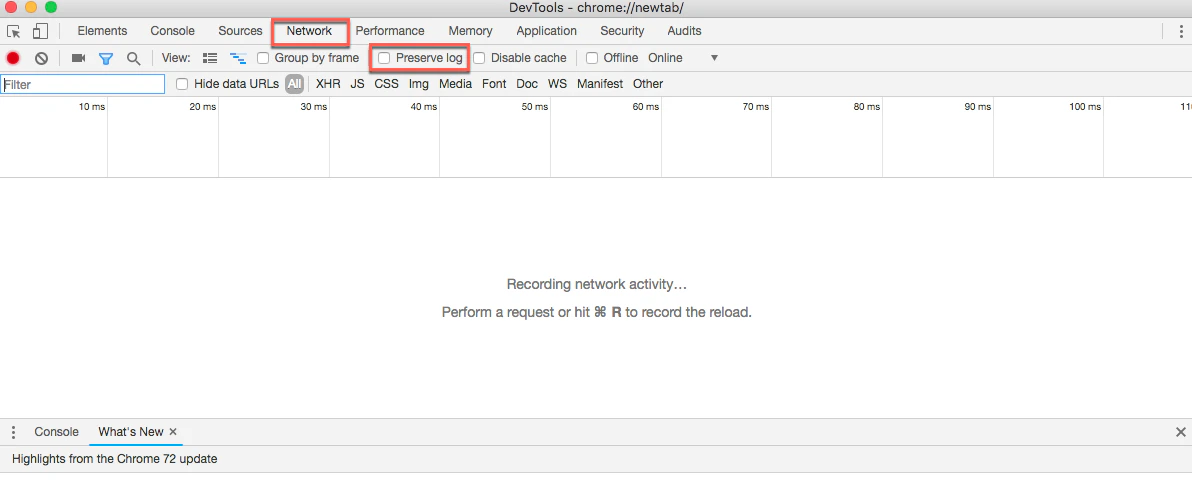Click 'Highlights from the Chrome 72 update' text
This screenshot has height=486, width=1192.
(x=115, y=459)
